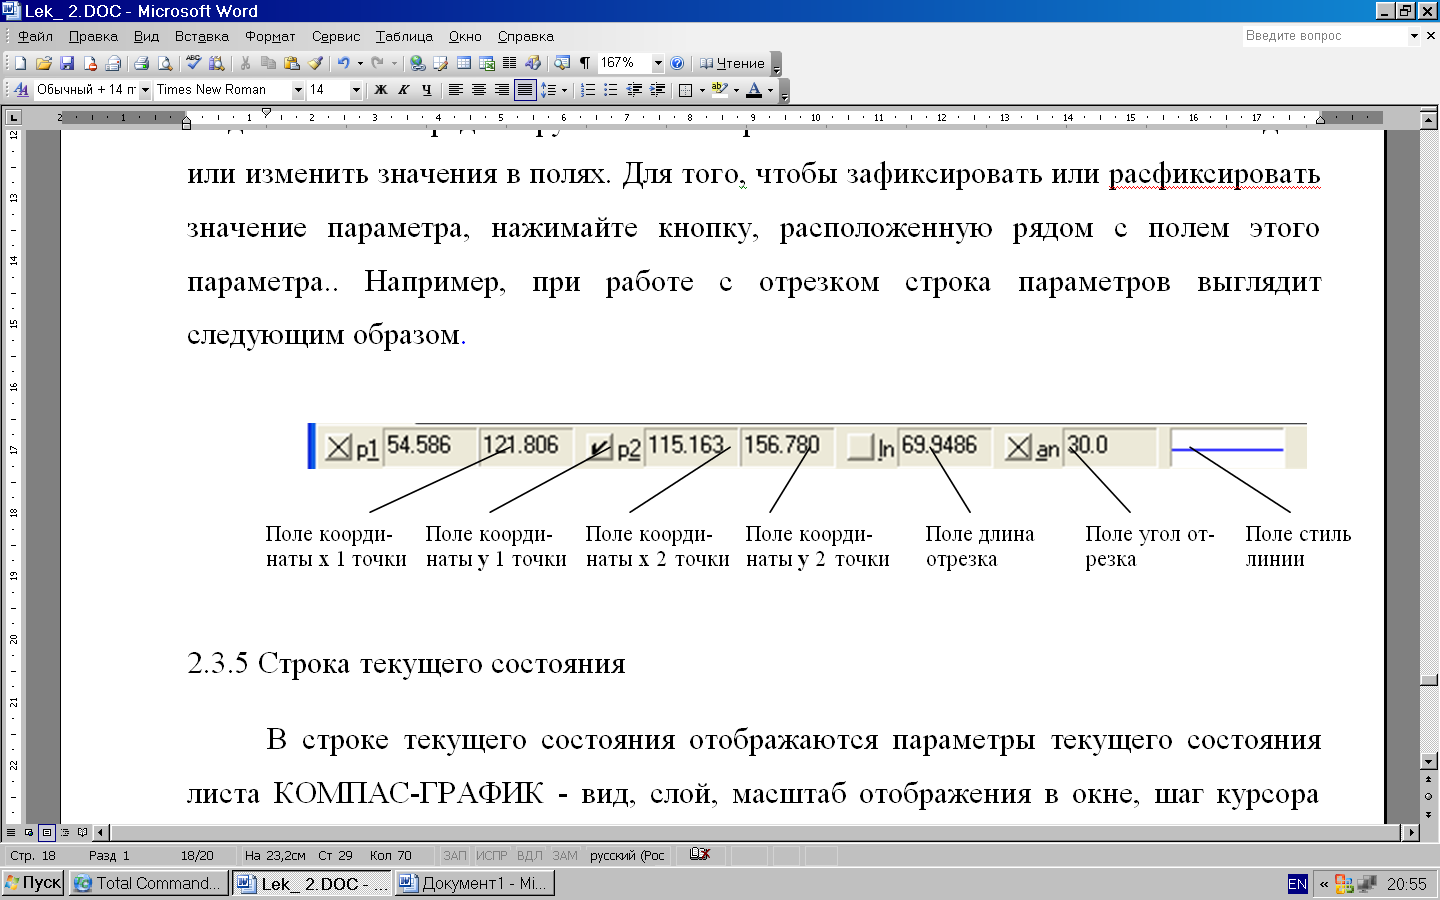Image resolution: width=1440 pixels, height=900 pixels.
Task: Click the Permission icon in toolbar
Action: click(x=90, y=63)
